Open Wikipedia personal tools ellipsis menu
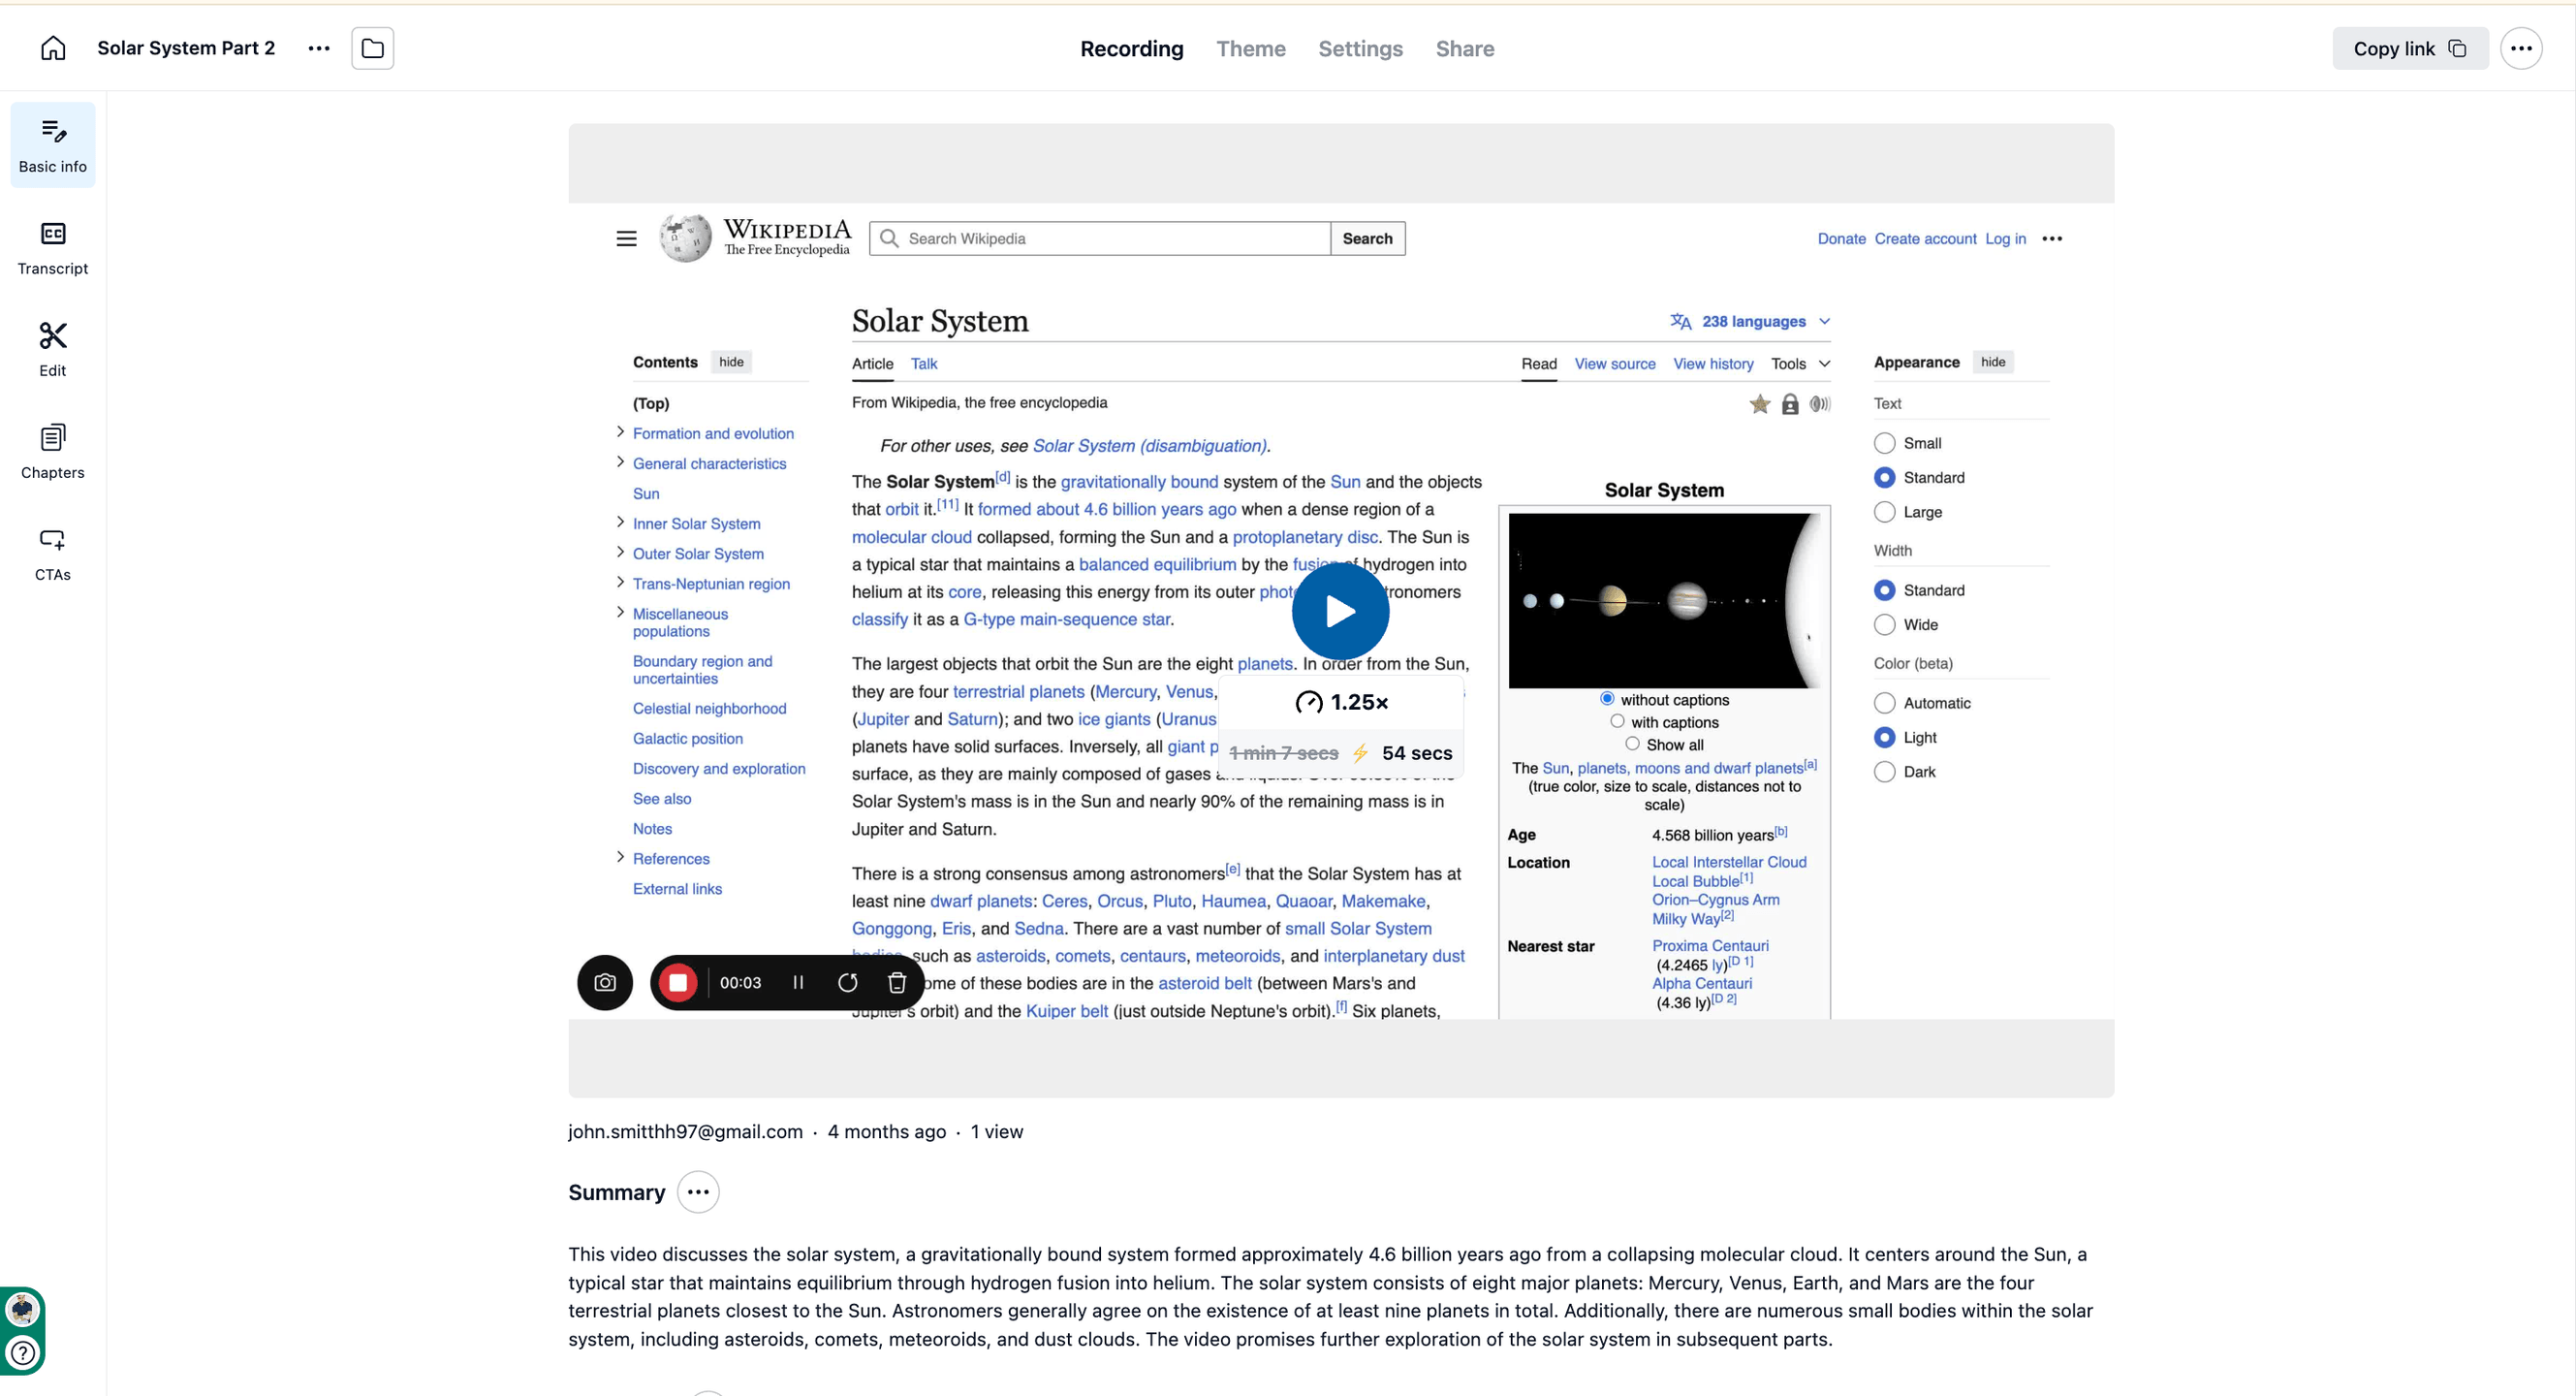This screenshot has width=2576, height=1396. tap(2052, 238)
